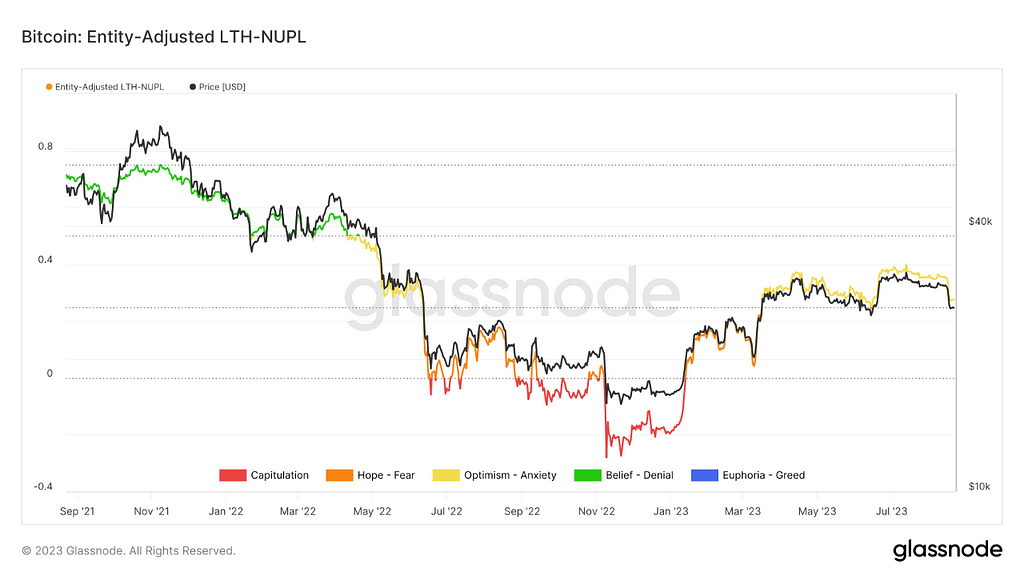Select the green Belief - Denial swatch

pos(587,475)
